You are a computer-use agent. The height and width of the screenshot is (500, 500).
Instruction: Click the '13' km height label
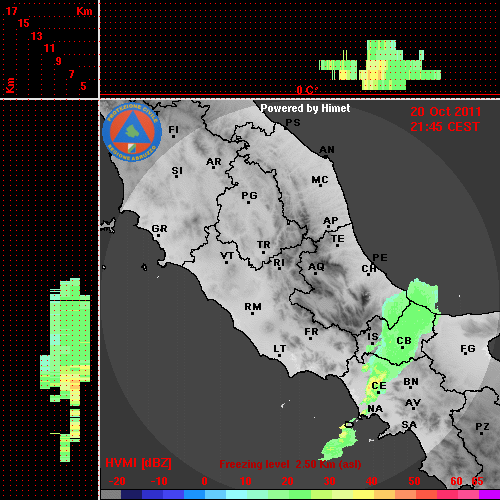[37, 36]
